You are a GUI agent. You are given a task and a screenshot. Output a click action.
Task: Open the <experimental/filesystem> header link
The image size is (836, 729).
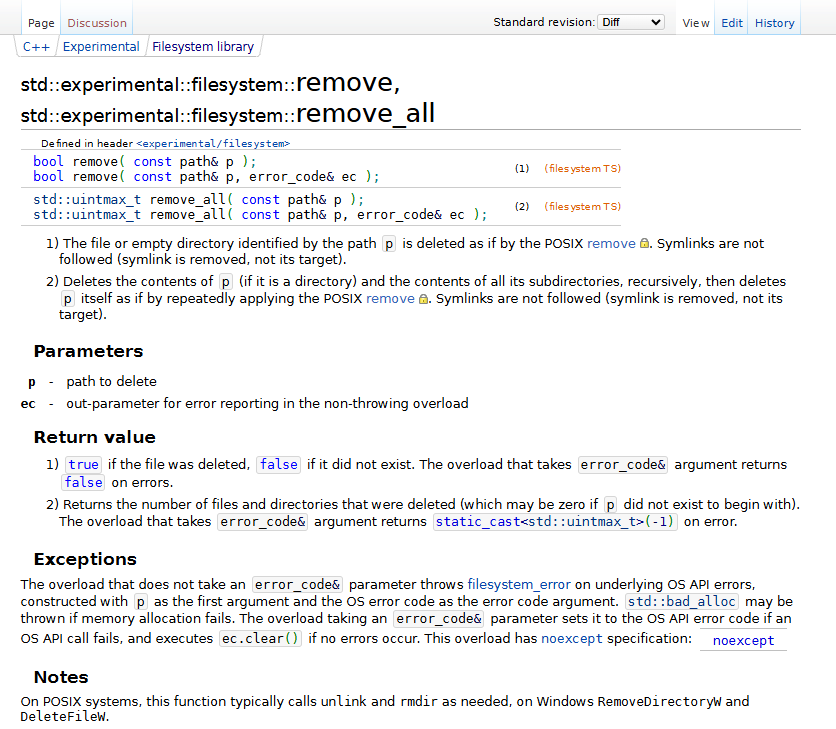[x=213, y=143]
